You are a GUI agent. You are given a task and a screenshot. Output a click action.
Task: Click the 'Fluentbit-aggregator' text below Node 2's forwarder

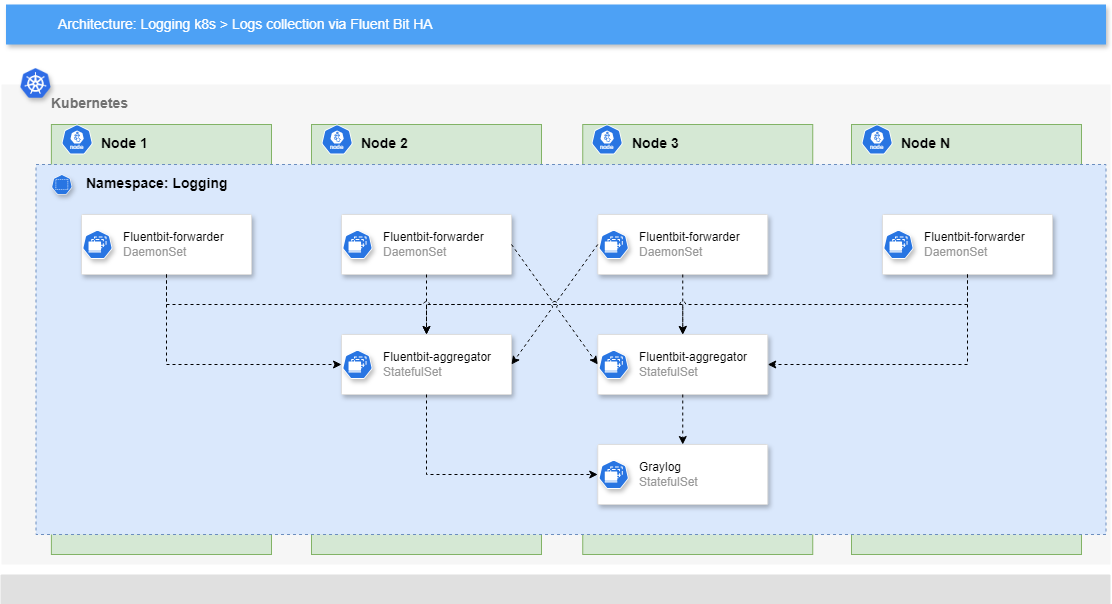click(x=437, y=357)
